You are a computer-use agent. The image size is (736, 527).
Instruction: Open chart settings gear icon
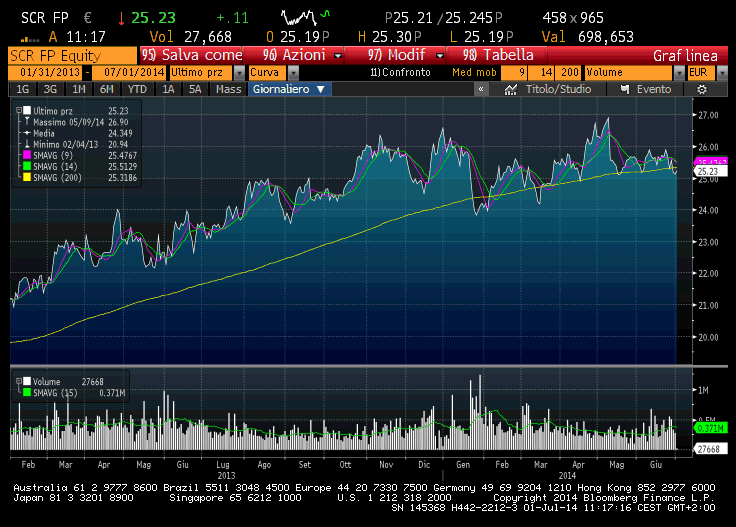(702, 89)
